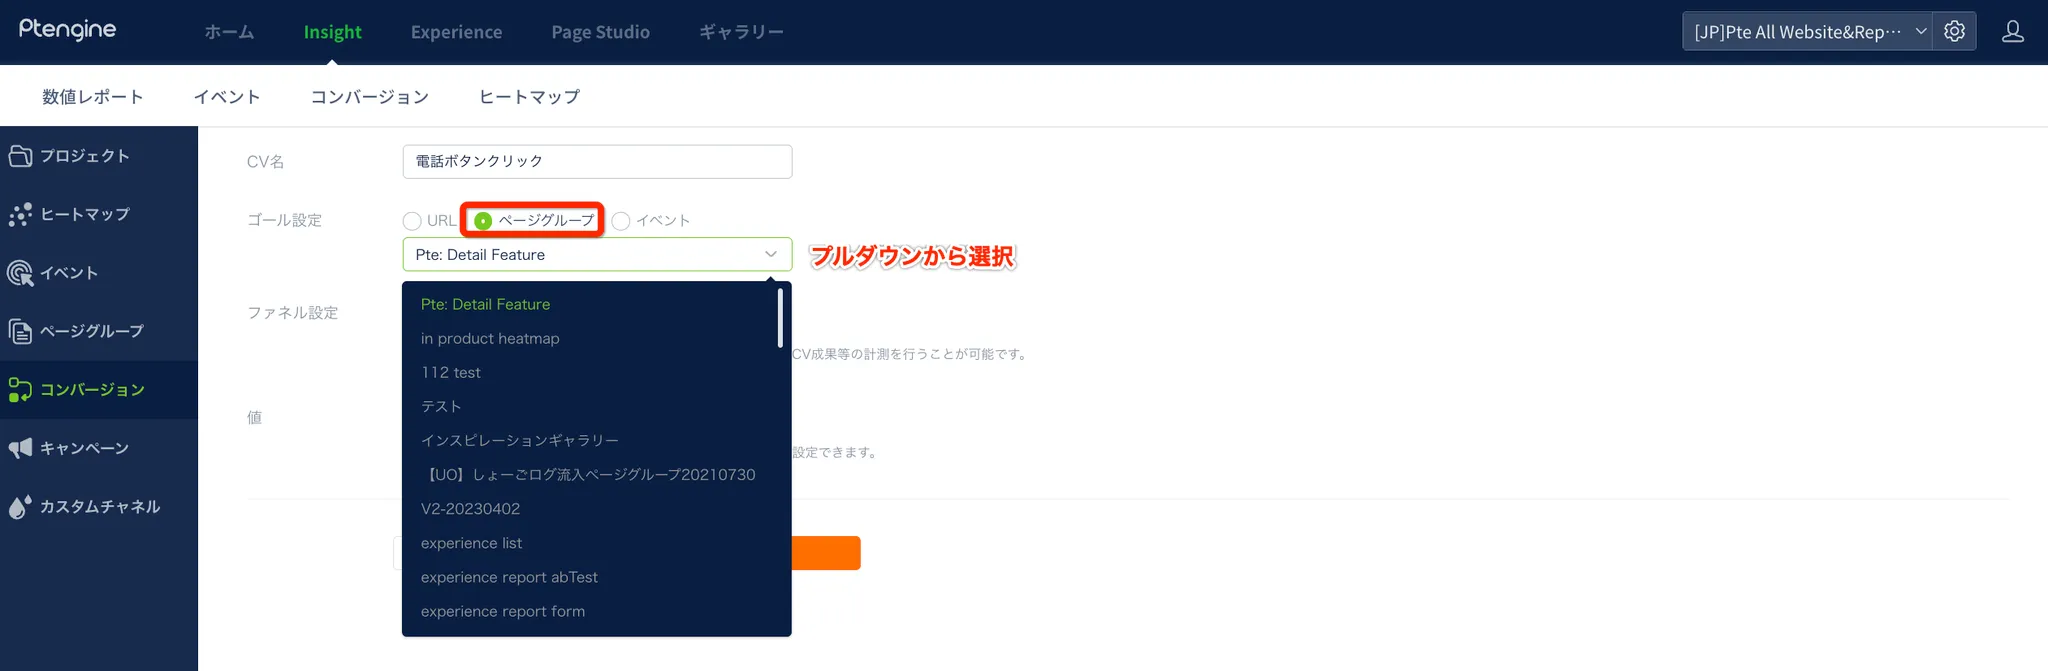This screenshot has height=671, width=2048.
Task: Choose 'in product heatmap' from the list
Action: pos(490,339)
